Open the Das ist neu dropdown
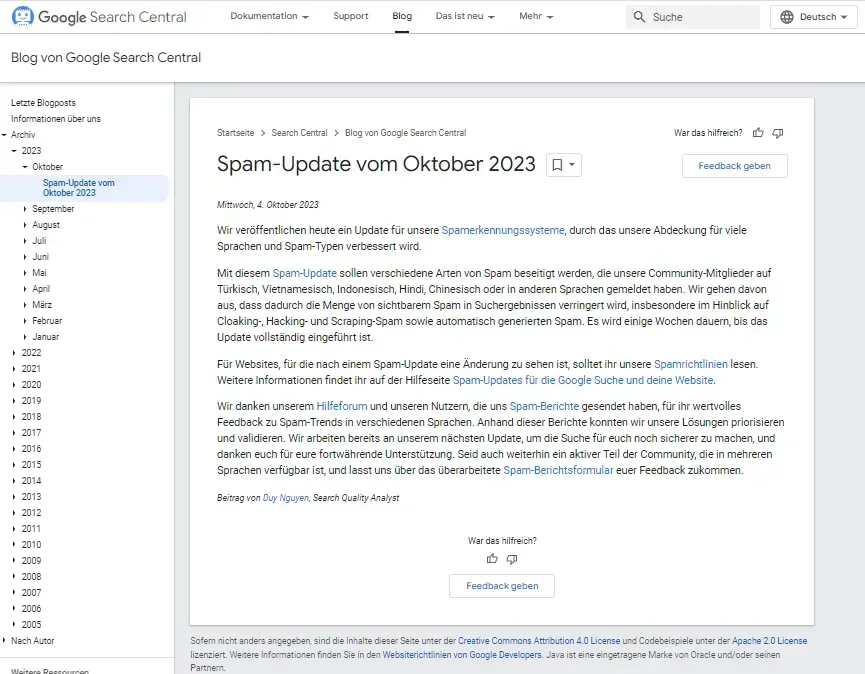The height and width of the screenshot is (674, 865). tap(465, 16)
